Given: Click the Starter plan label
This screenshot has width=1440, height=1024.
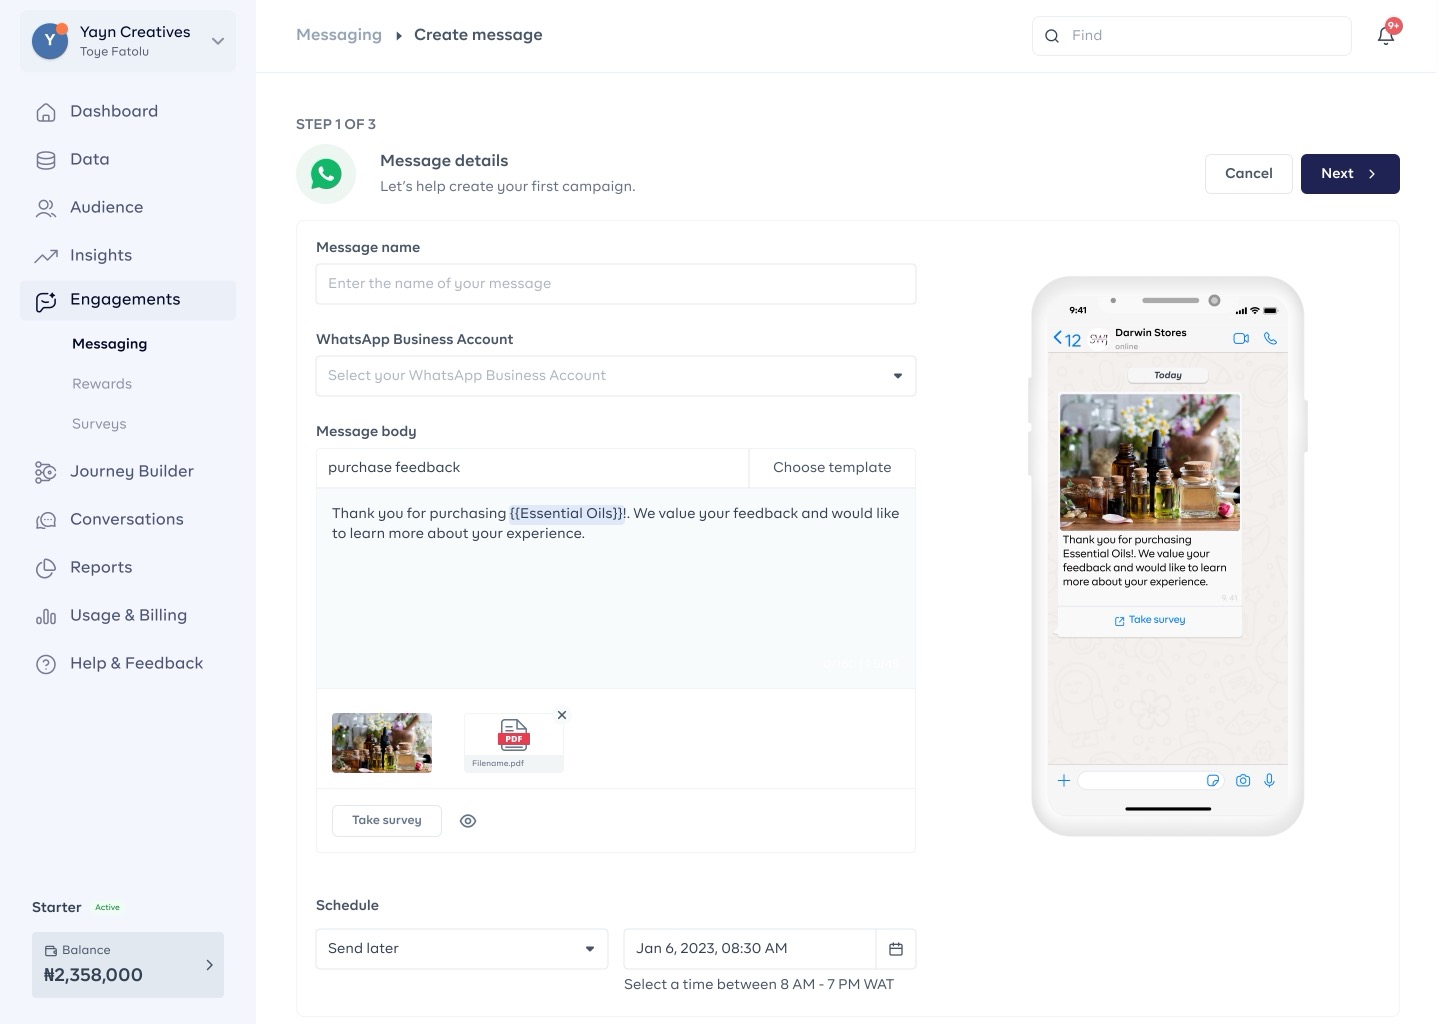Looking at the screenshot, I should click(x=57, y=908).
